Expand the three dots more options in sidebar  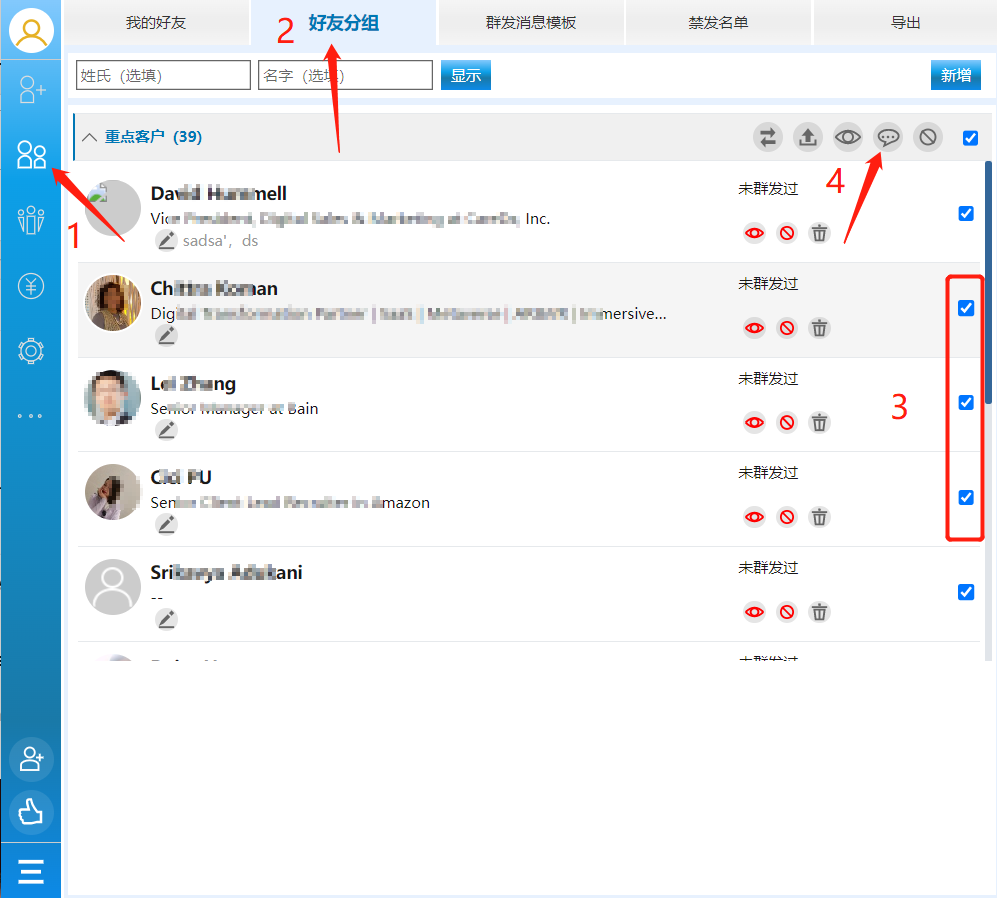tap(31, 416)
